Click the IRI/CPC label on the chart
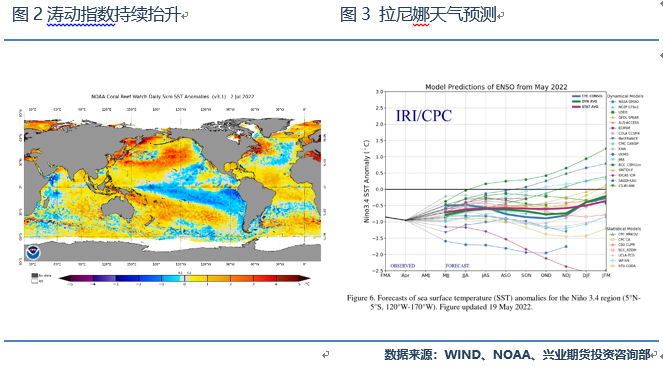The image size is (663, 368). [x=424, y=115]
